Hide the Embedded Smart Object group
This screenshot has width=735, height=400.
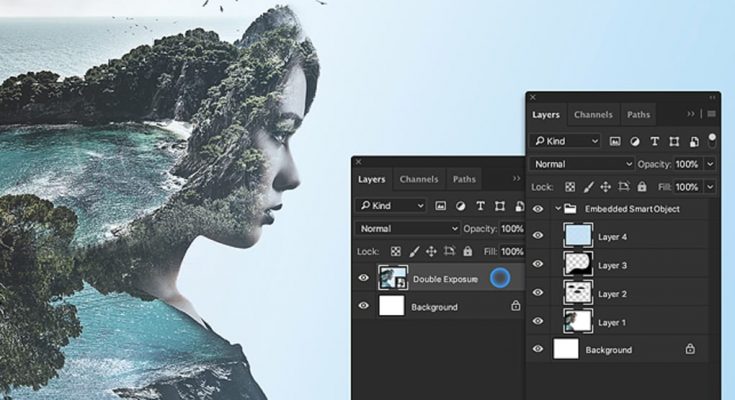pyautogui.click(x=538, y=209)
